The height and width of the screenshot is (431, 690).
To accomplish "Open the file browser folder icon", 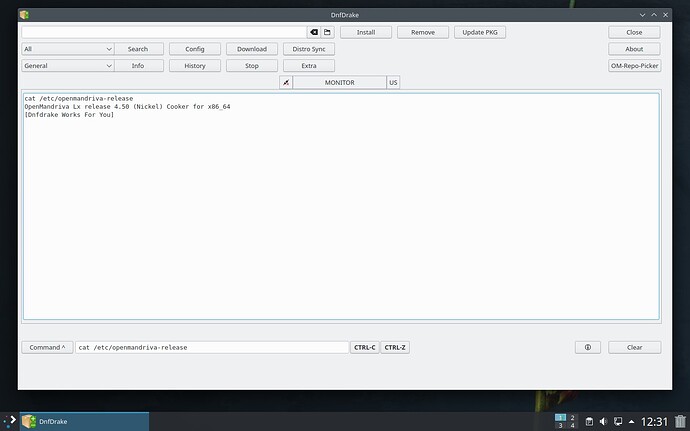I will point(327,32).
